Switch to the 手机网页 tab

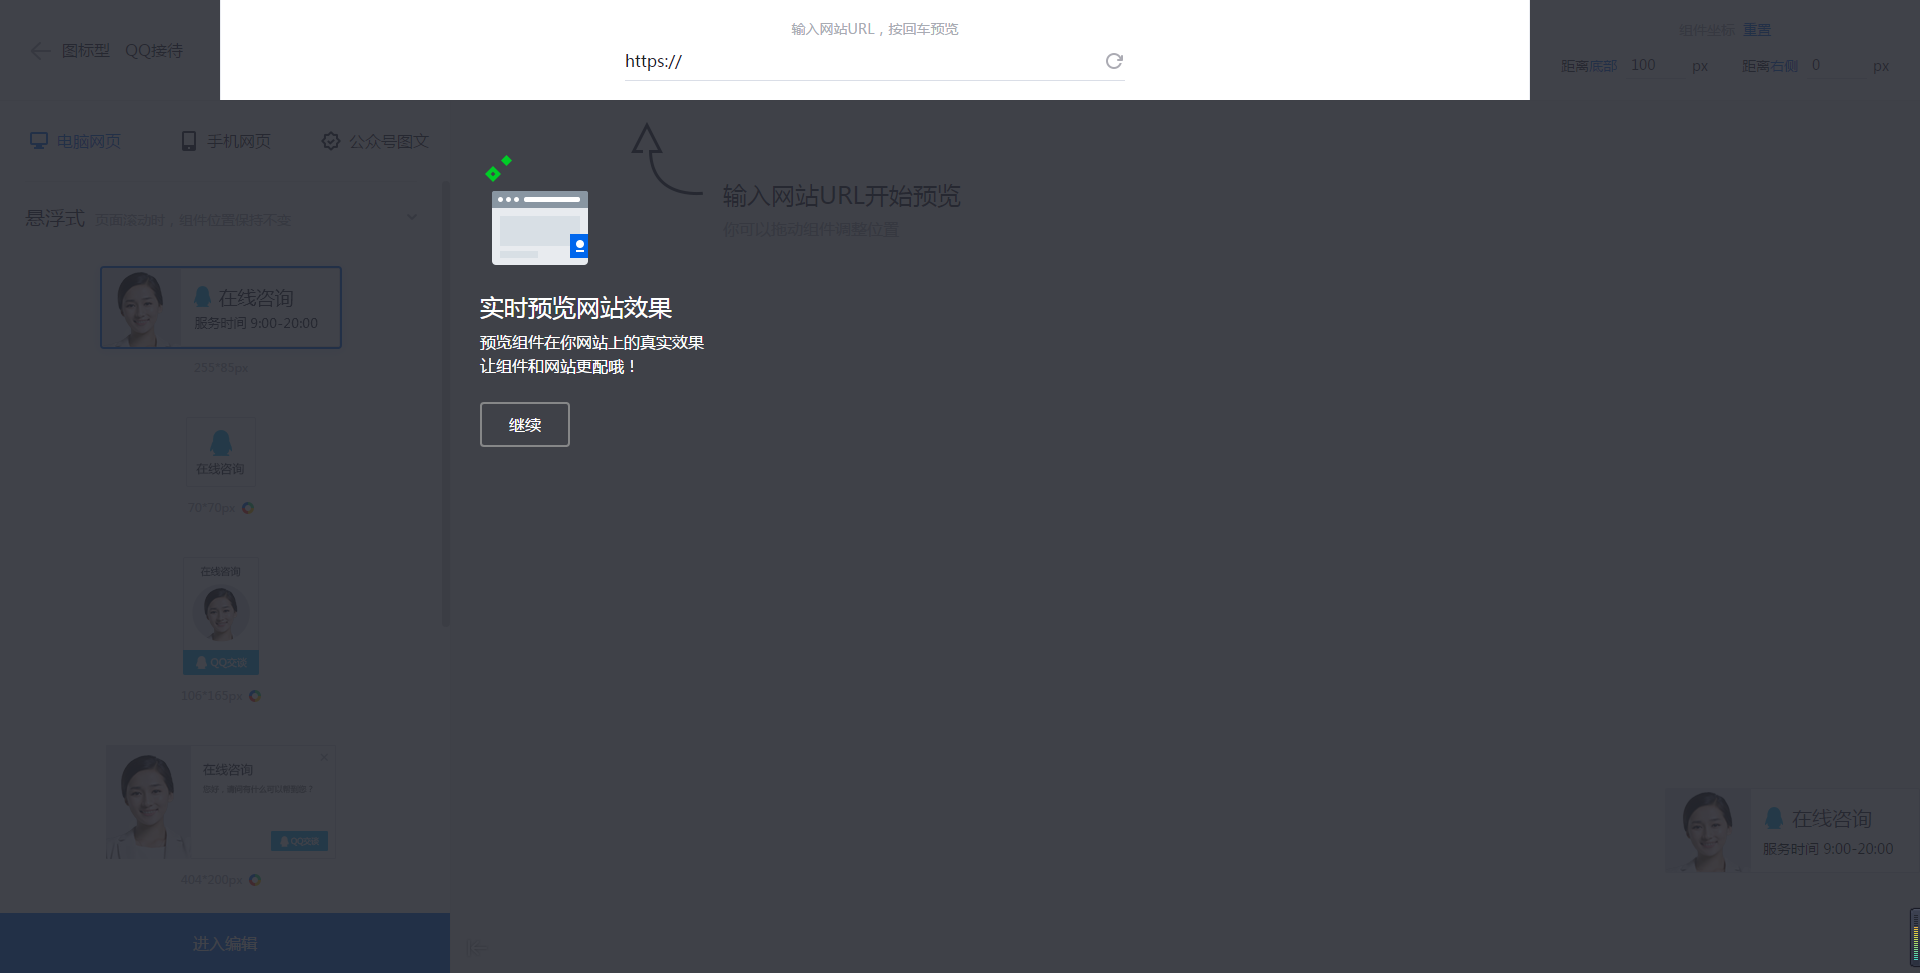point(226,141)
